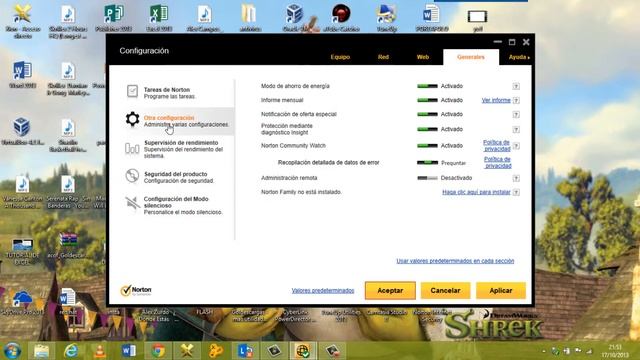Select the Publisher 2013 desktop shortcut

[x=113, y=18]
